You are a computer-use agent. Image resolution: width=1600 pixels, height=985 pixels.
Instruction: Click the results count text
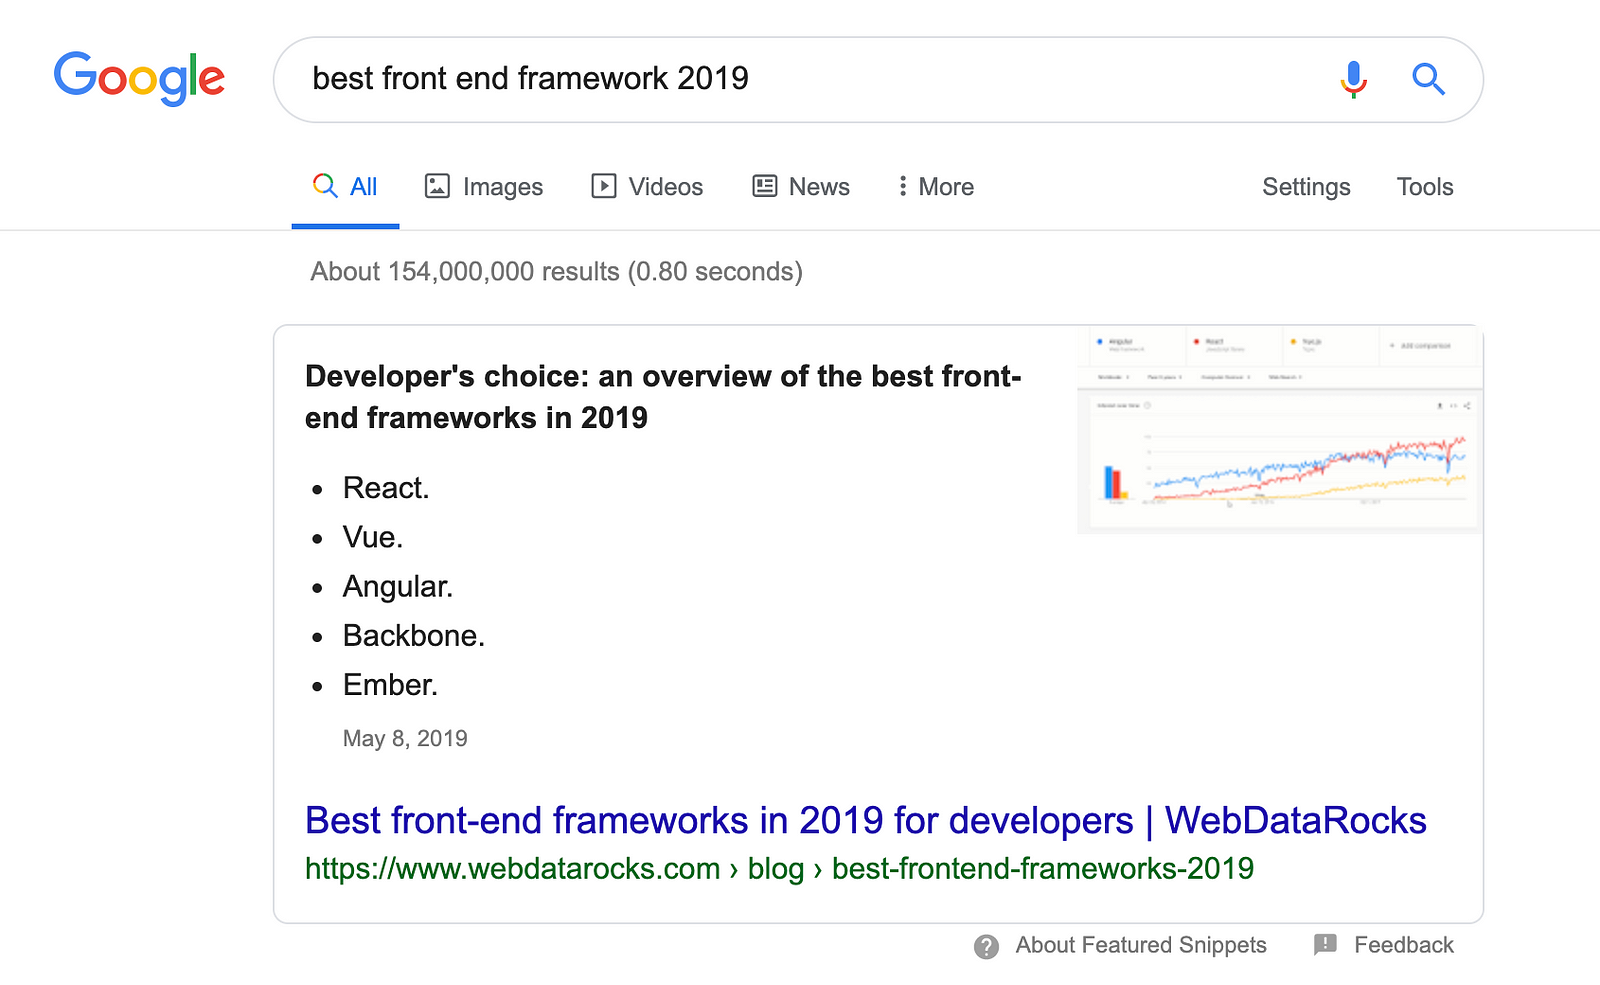coord(556,272)
